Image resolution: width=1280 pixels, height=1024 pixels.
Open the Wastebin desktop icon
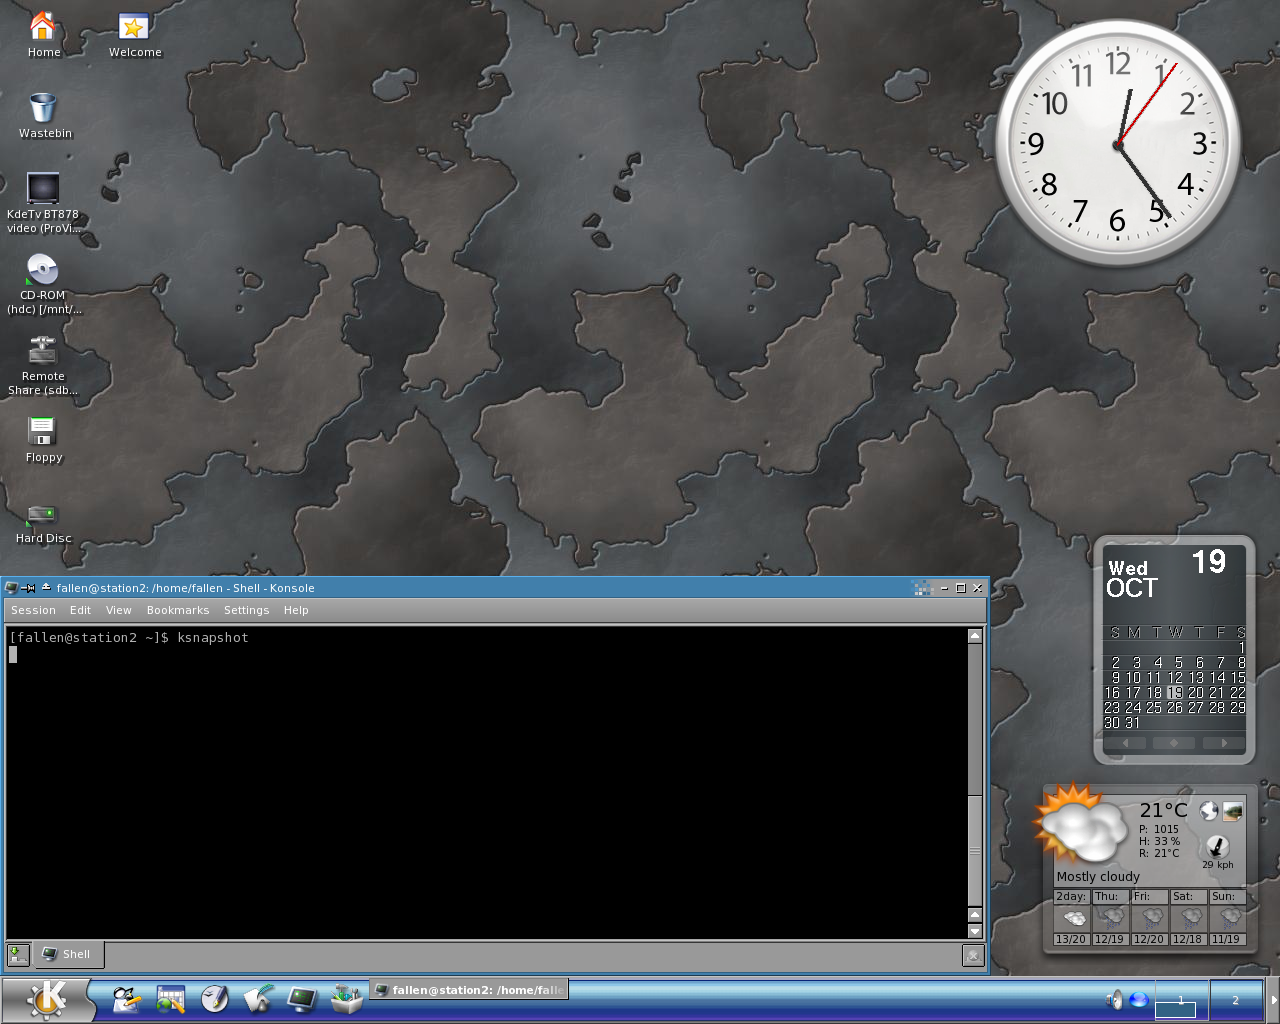click(x=43, y=108)
